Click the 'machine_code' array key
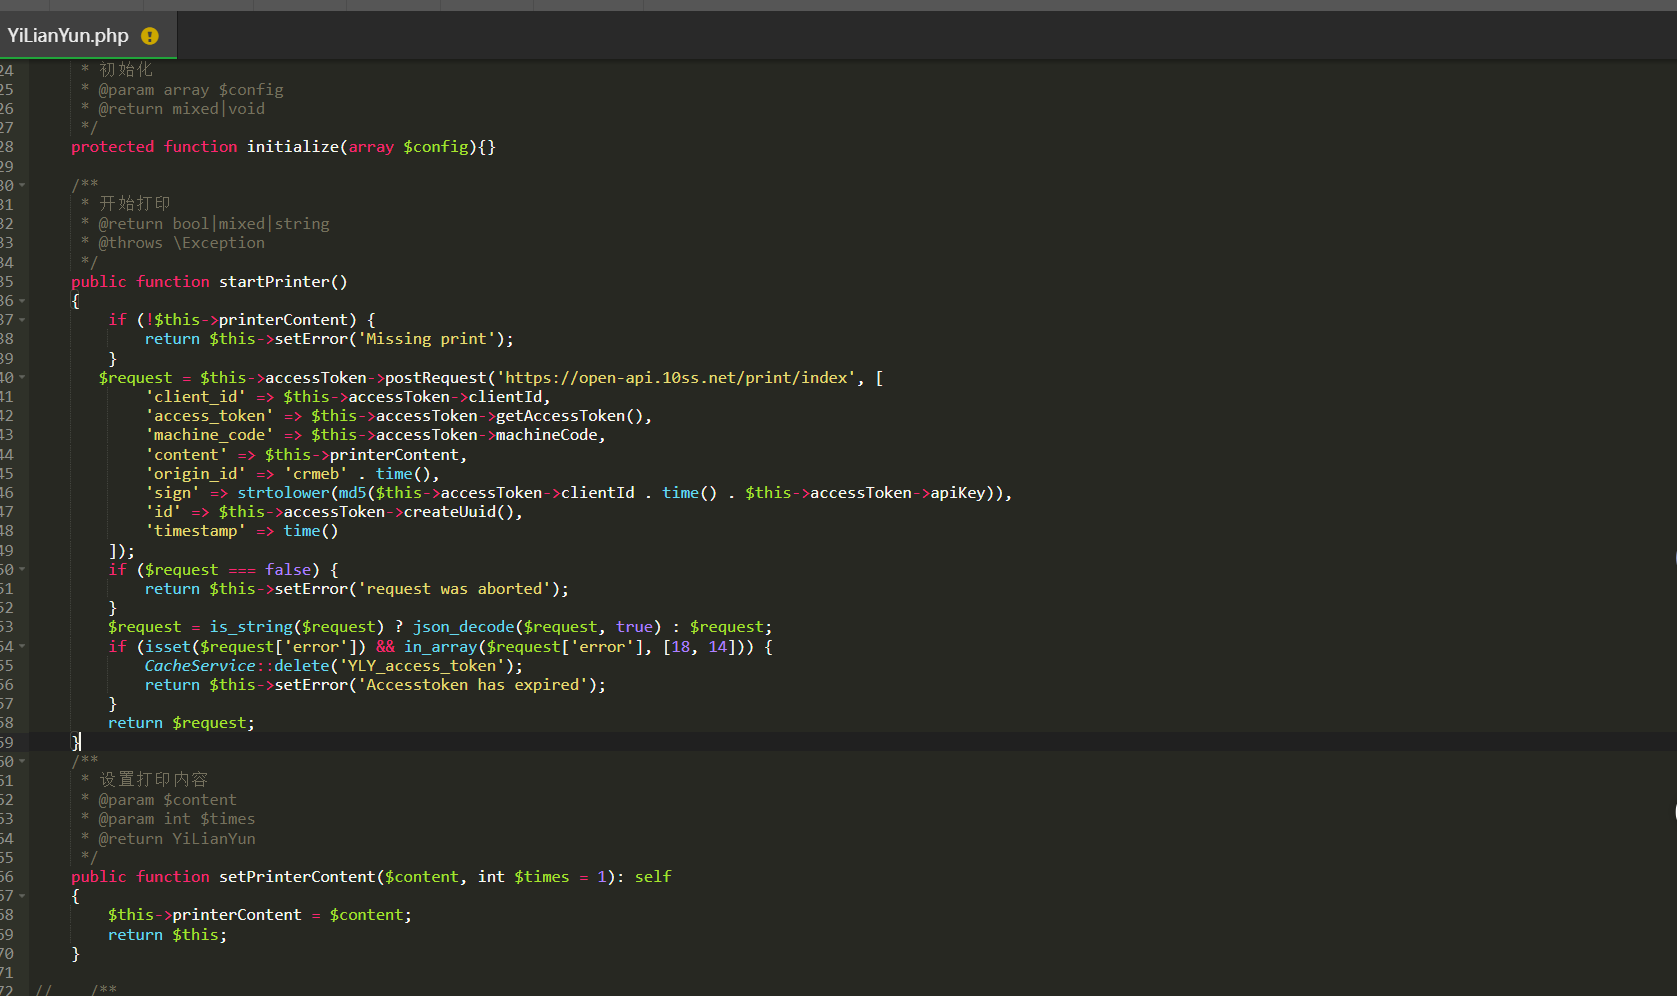Viewport: 1677px width, 996px height. (x=209, y=435)
